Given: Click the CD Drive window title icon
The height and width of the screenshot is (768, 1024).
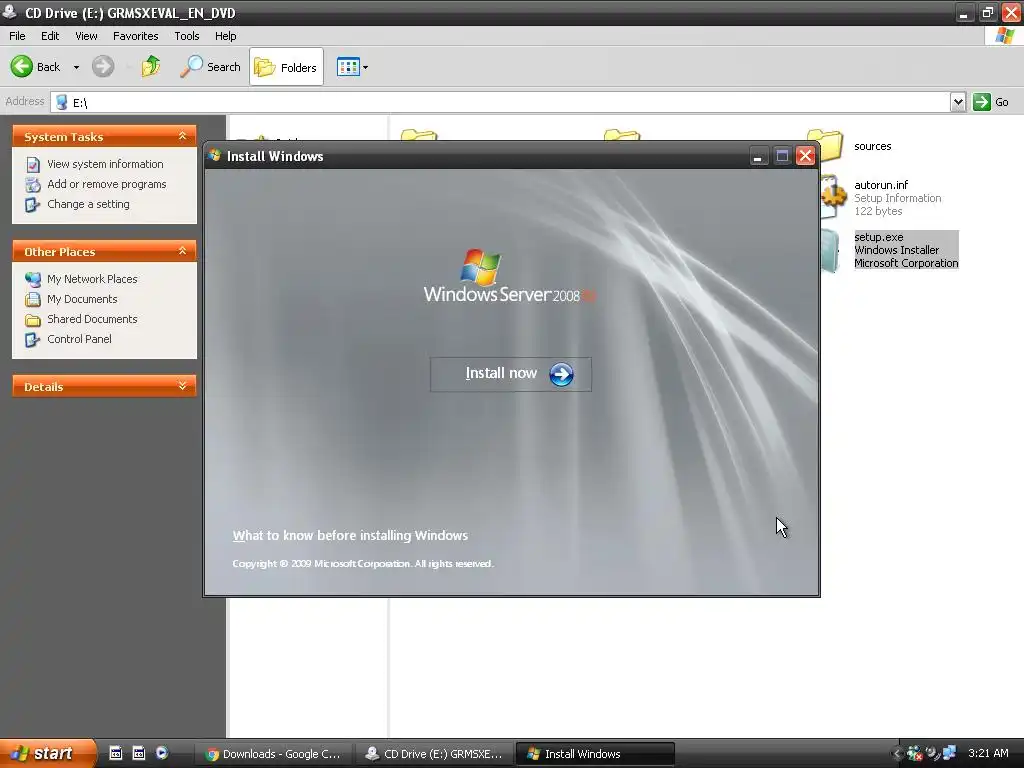Looking at the screenshot, I should coord(9,12).
